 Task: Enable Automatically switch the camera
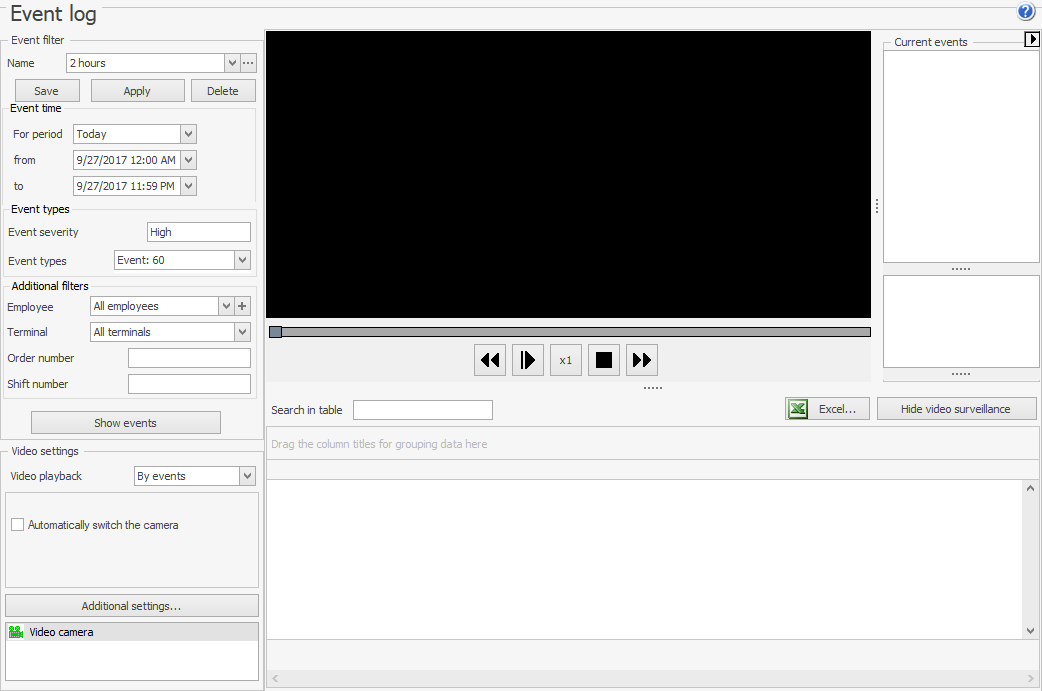18,525
